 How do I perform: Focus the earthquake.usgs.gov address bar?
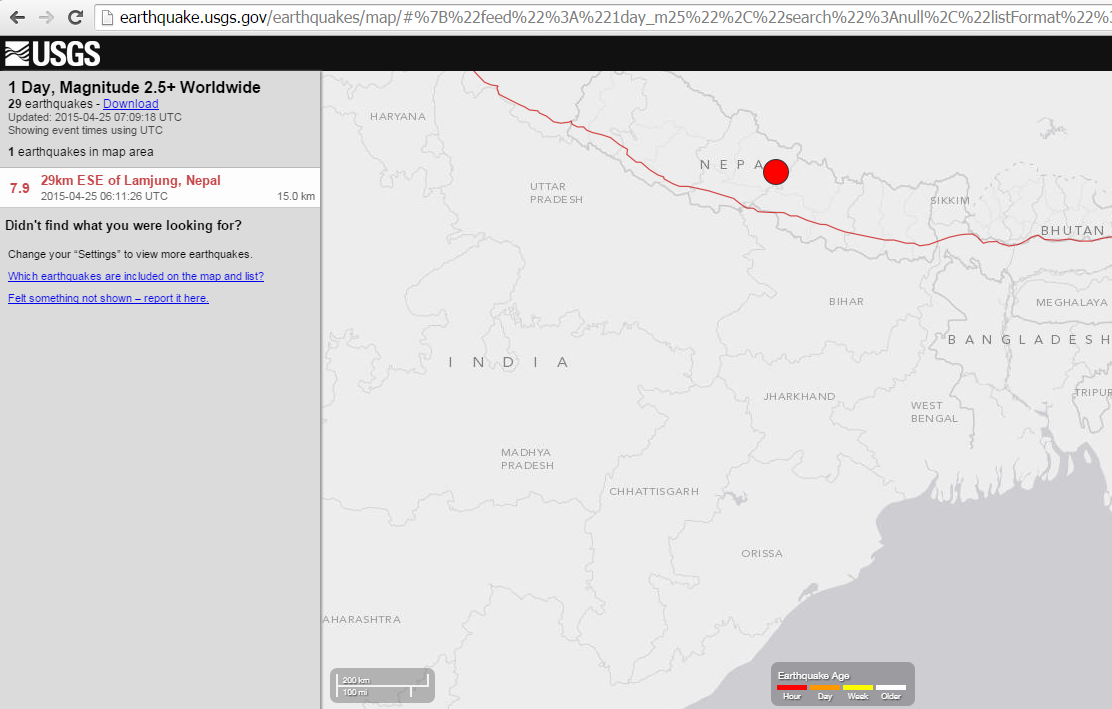tap(600, 17)
